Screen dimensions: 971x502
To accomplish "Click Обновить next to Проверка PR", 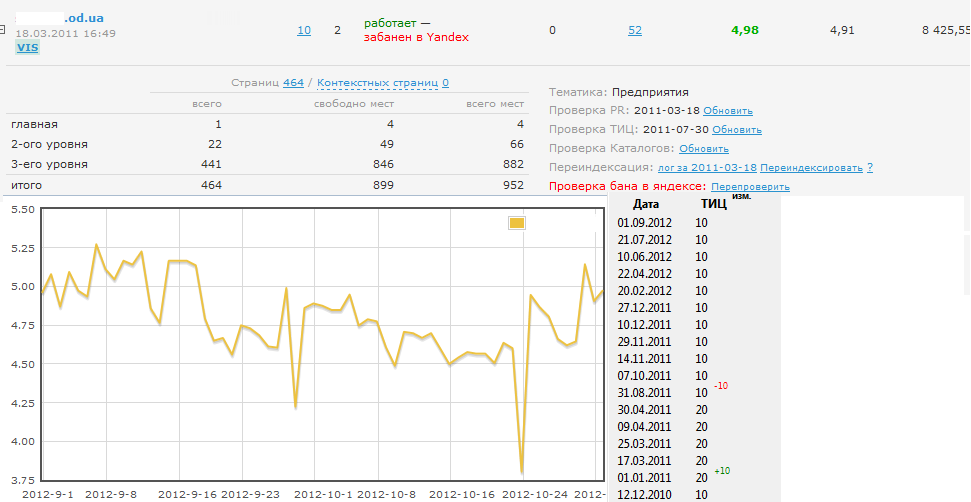I will [728, 111].
